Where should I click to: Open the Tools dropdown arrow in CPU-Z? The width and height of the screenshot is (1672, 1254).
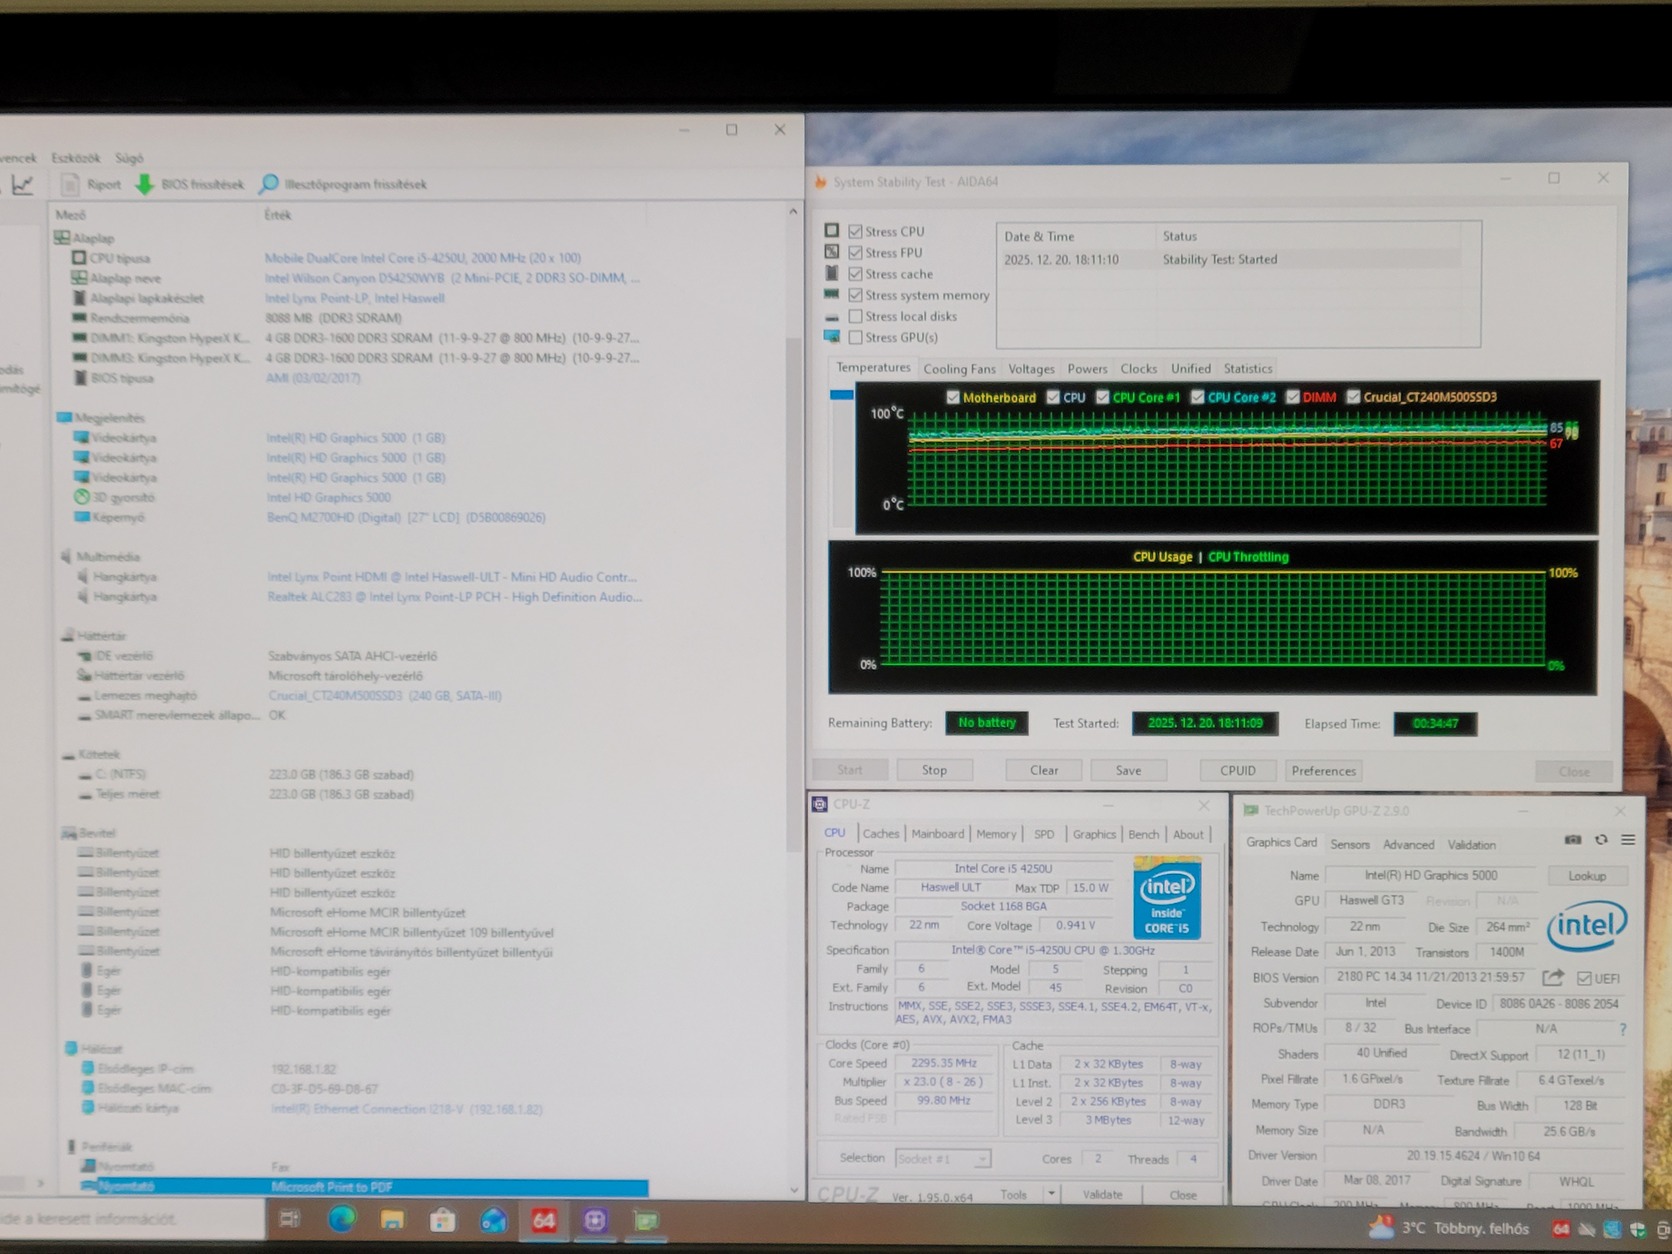[1051, 1194]
